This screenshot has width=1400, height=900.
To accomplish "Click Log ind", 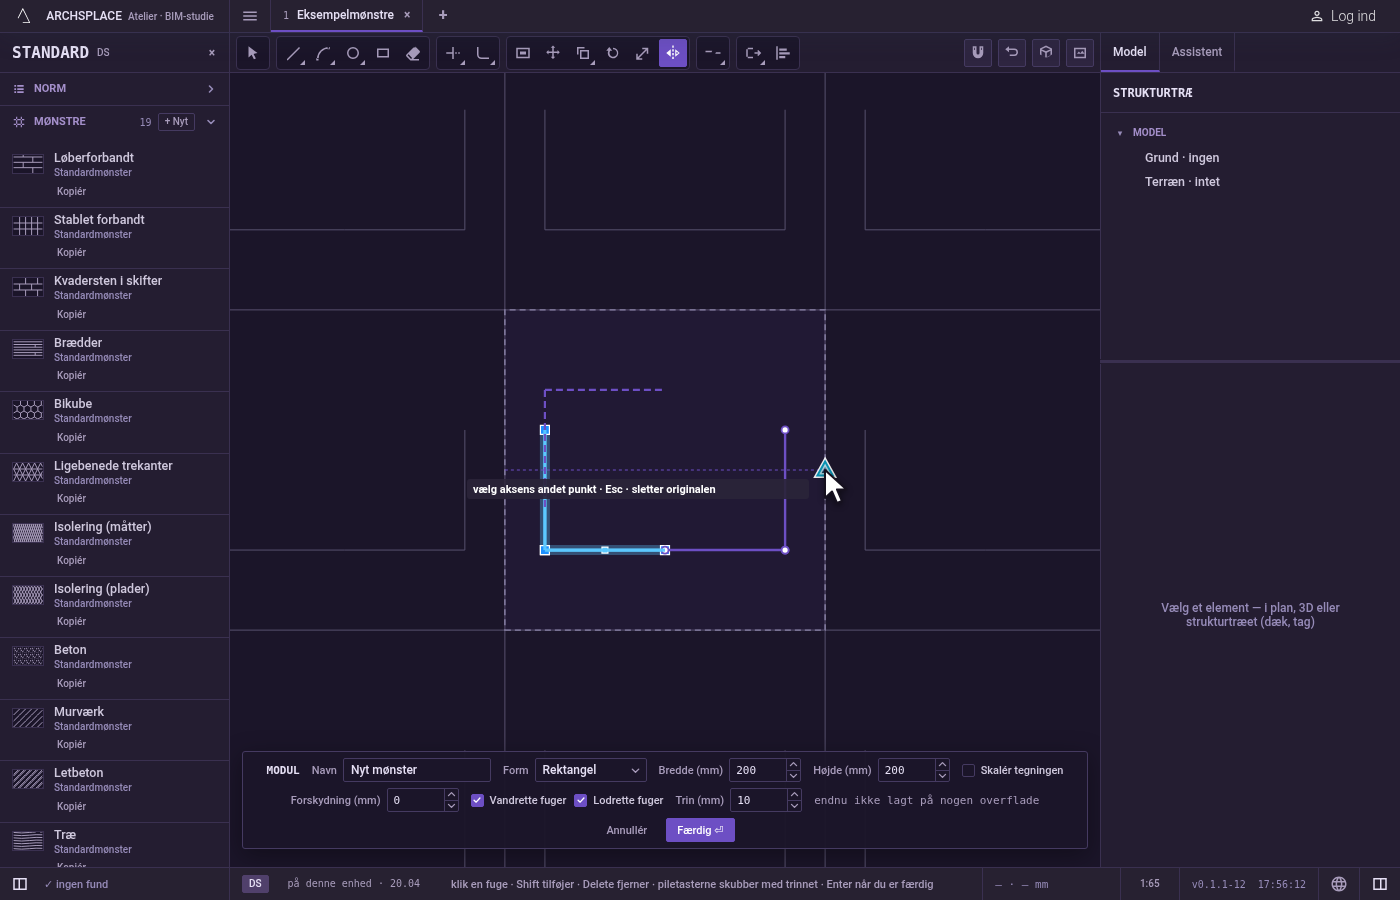I will [1343, 16].
